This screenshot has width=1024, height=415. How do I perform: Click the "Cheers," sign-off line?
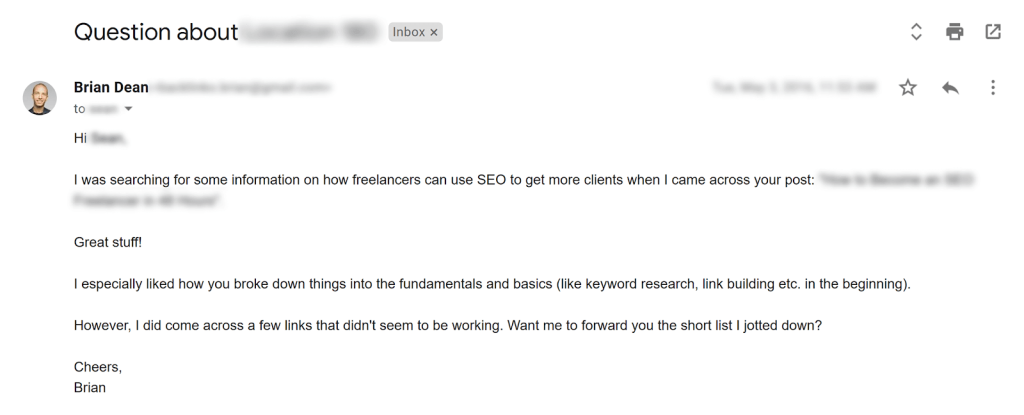pyautogui.click(x=97, y=367)
